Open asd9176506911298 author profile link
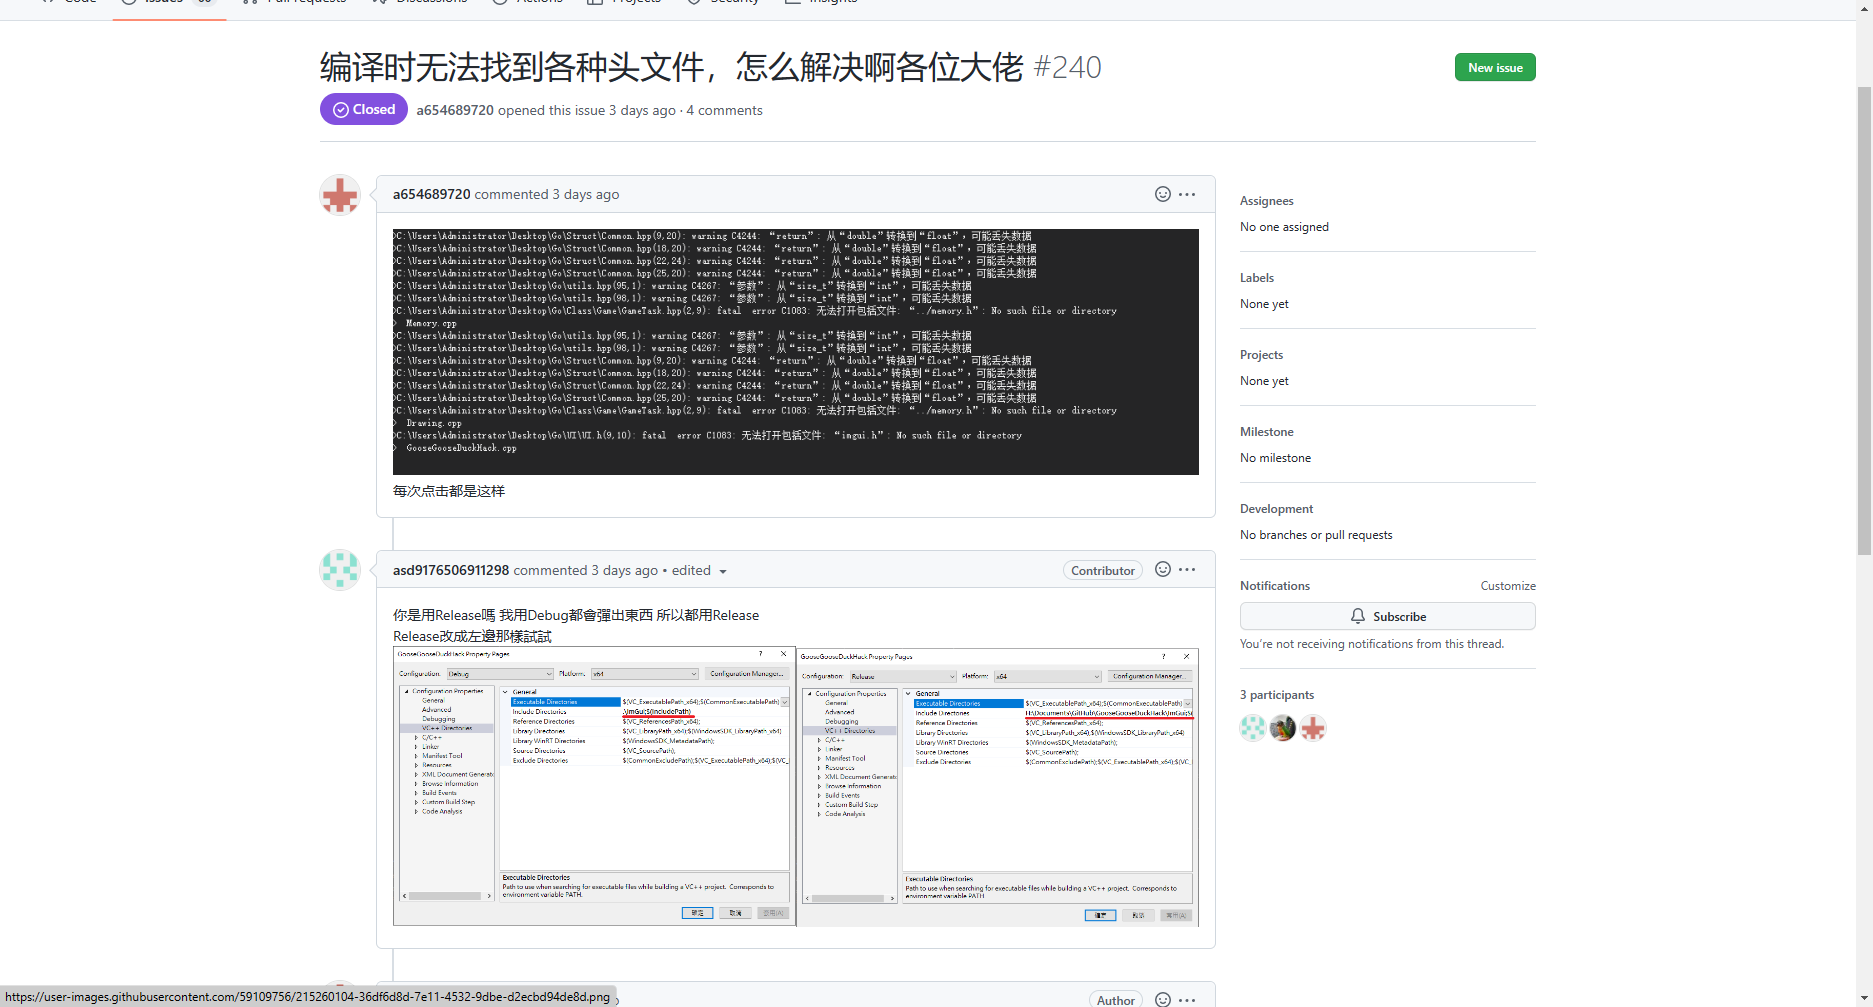This screenshot has height=1007, width=1873. point(451,570)
